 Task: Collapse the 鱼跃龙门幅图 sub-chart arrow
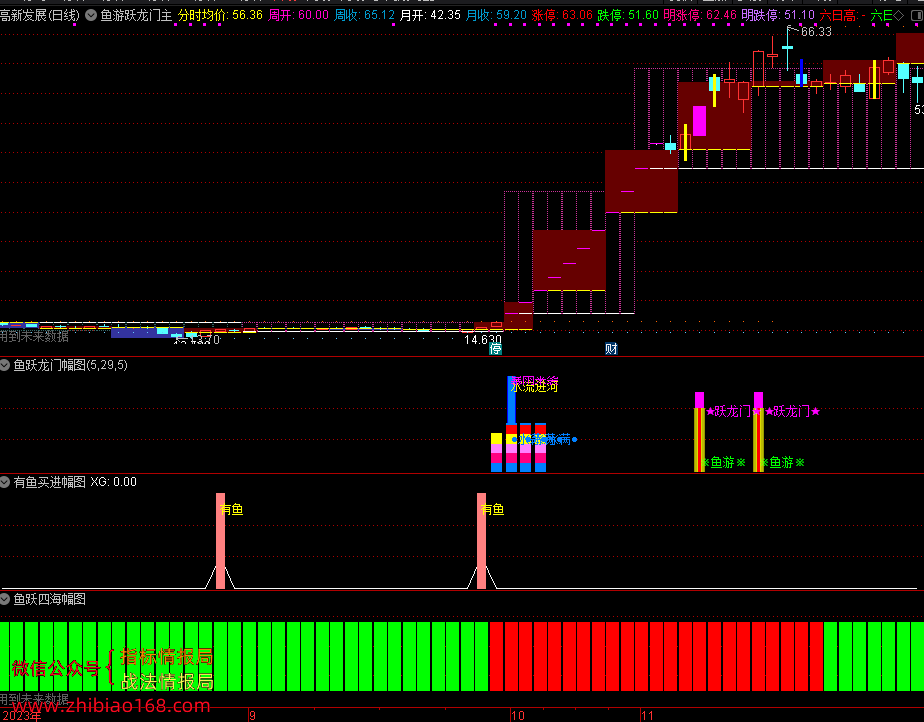pyautogui.click(x=5, y=365)
